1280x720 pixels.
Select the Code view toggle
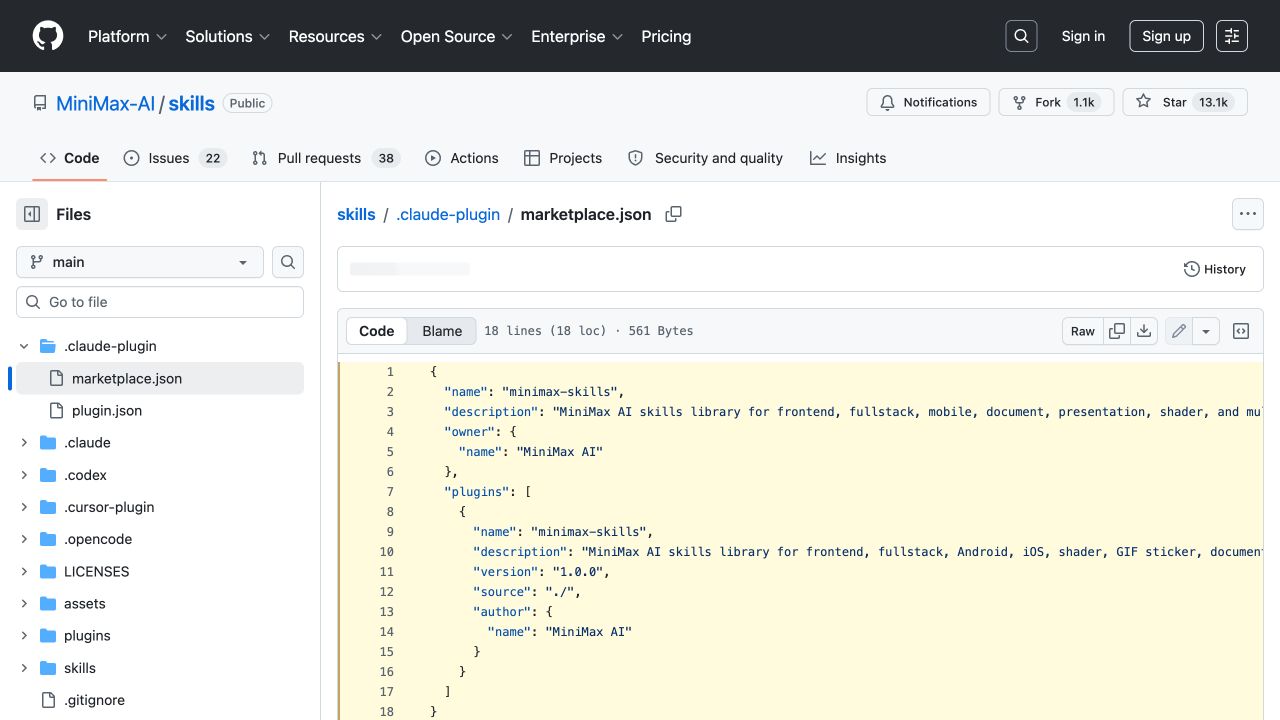[377, 331]
